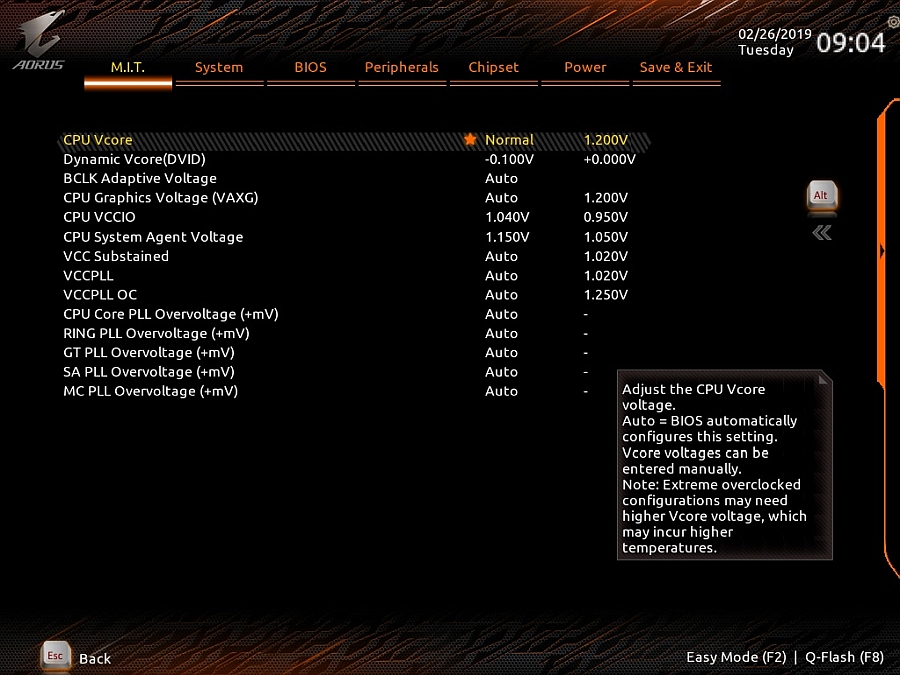Click the Back label
Viewport: 900px width, 675px height.
(x=95, y=659)
